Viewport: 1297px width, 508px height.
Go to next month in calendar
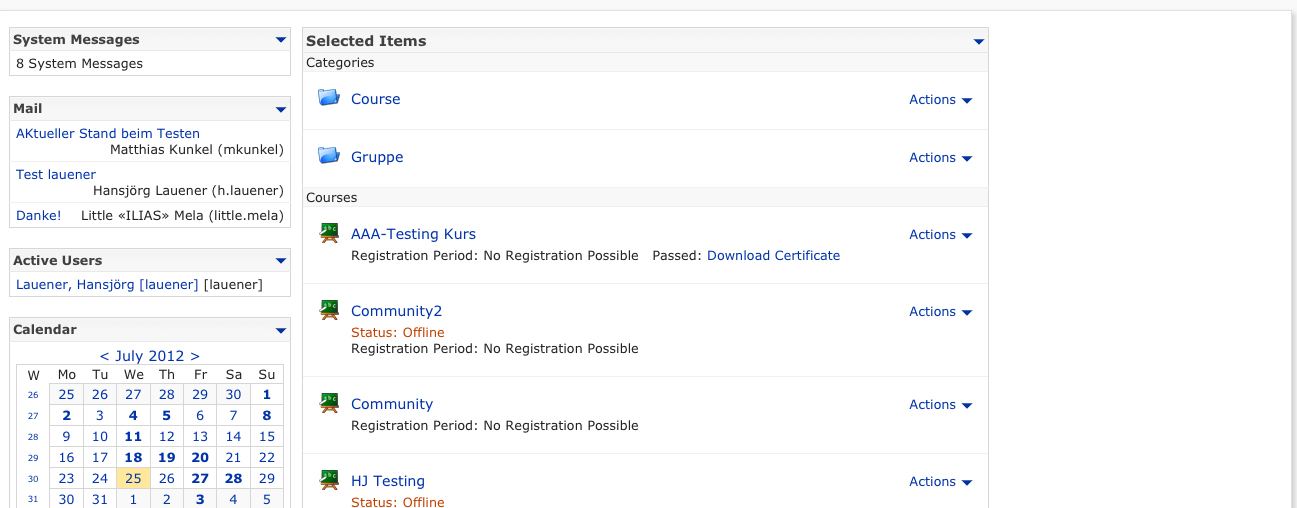tap(195, 356)
